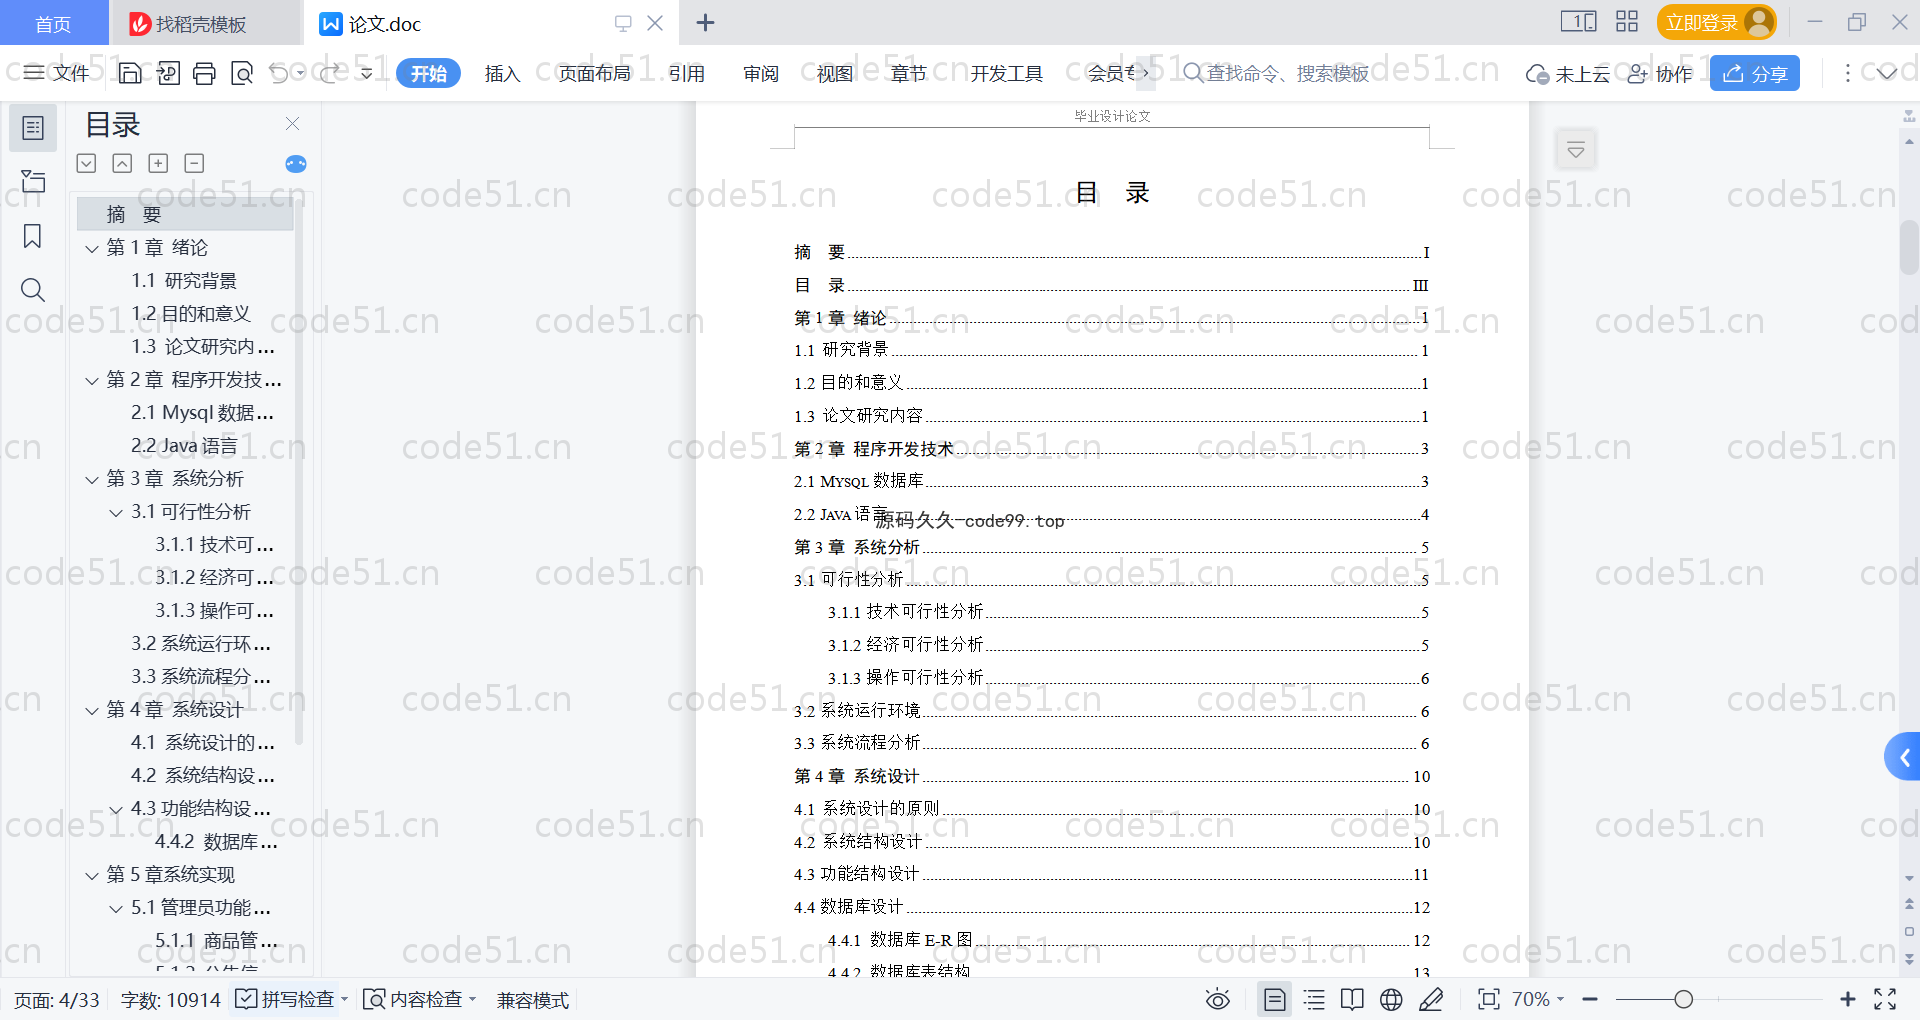Collapse 3.1 可行性分析 outline node

pos(116,513)
